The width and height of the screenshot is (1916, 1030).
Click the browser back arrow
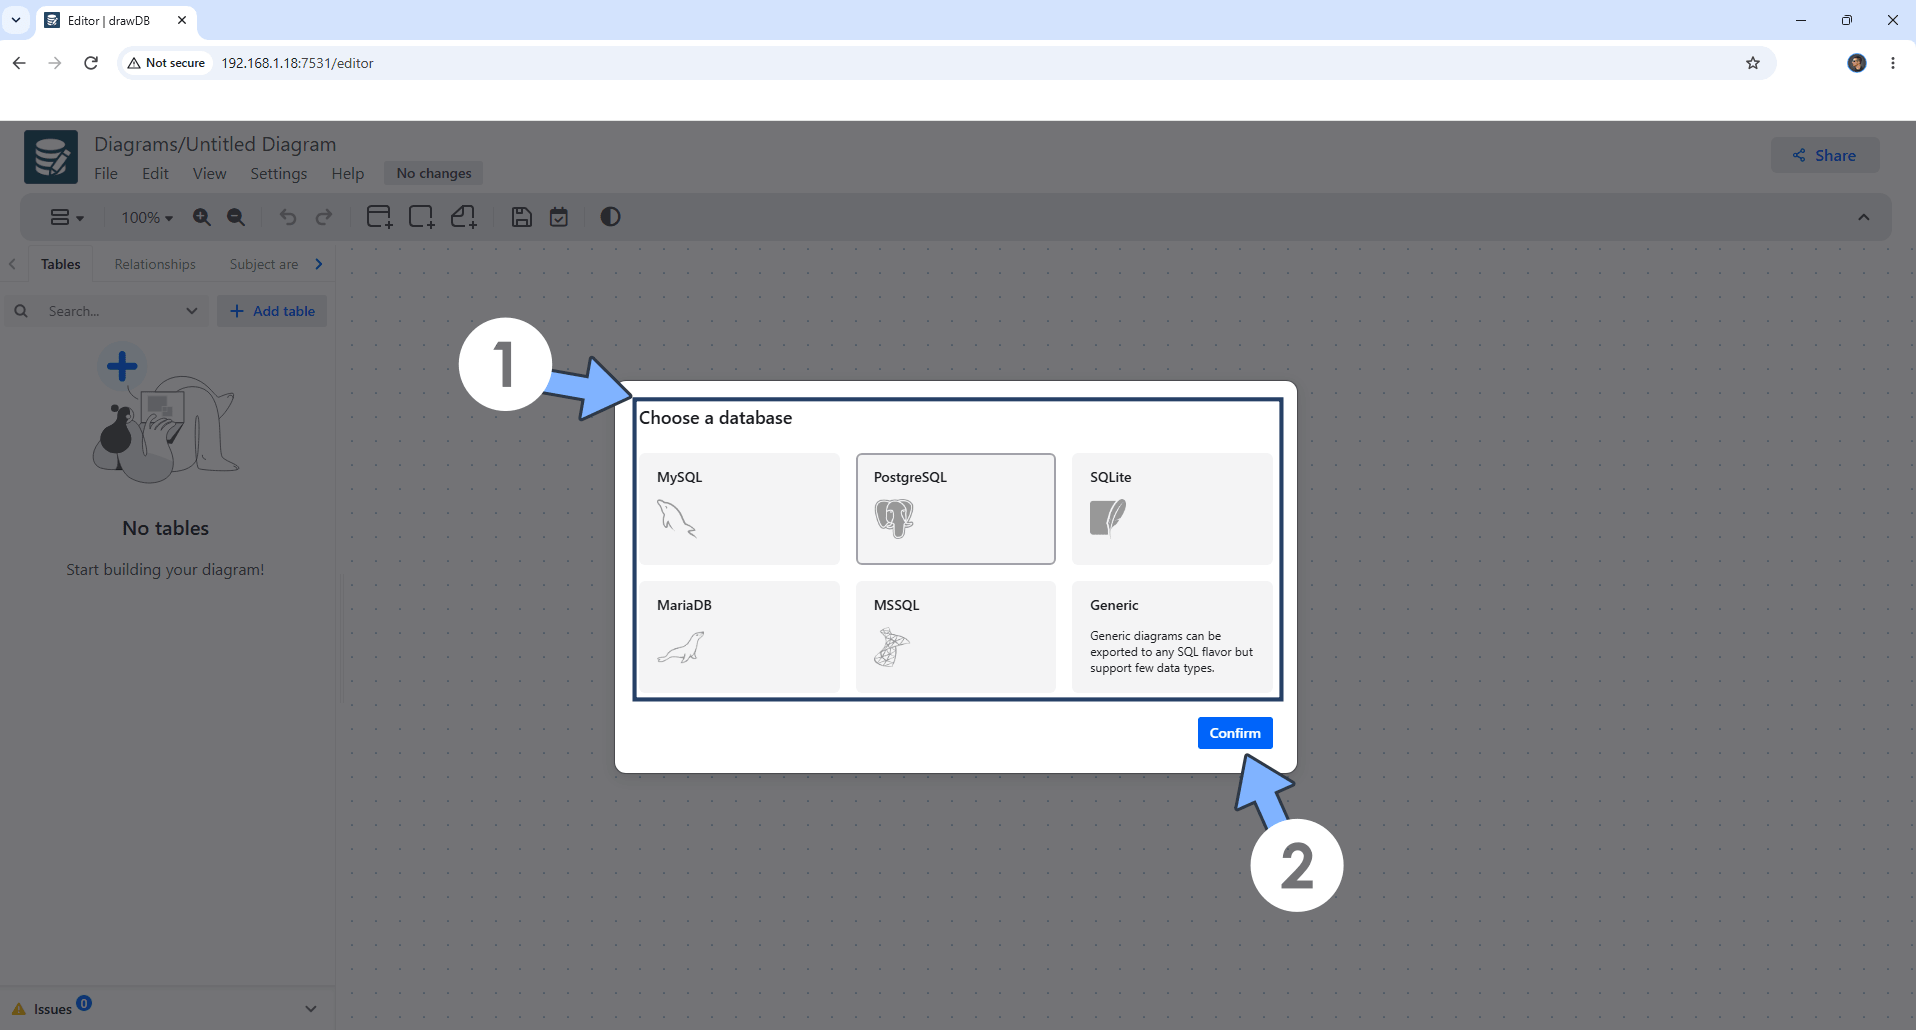click(x=19, y=63)
